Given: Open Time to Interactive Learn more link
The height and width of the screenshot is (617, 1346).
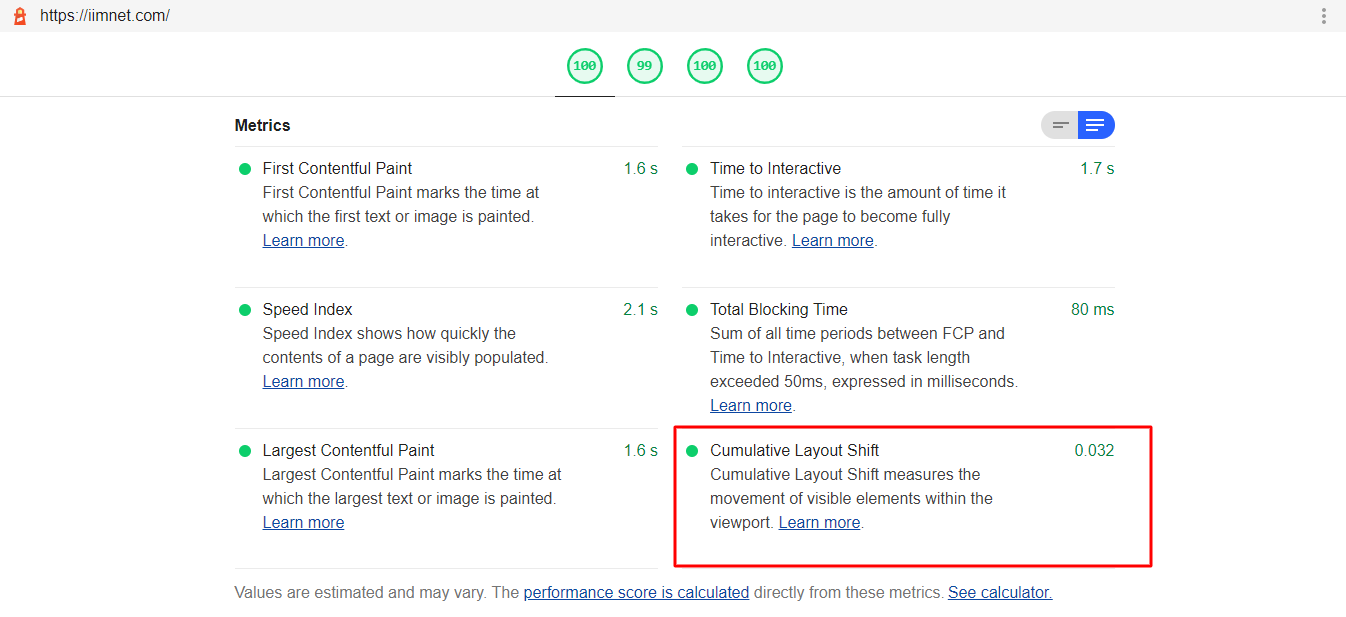Looking at the screenshot, I should point(832,240).
